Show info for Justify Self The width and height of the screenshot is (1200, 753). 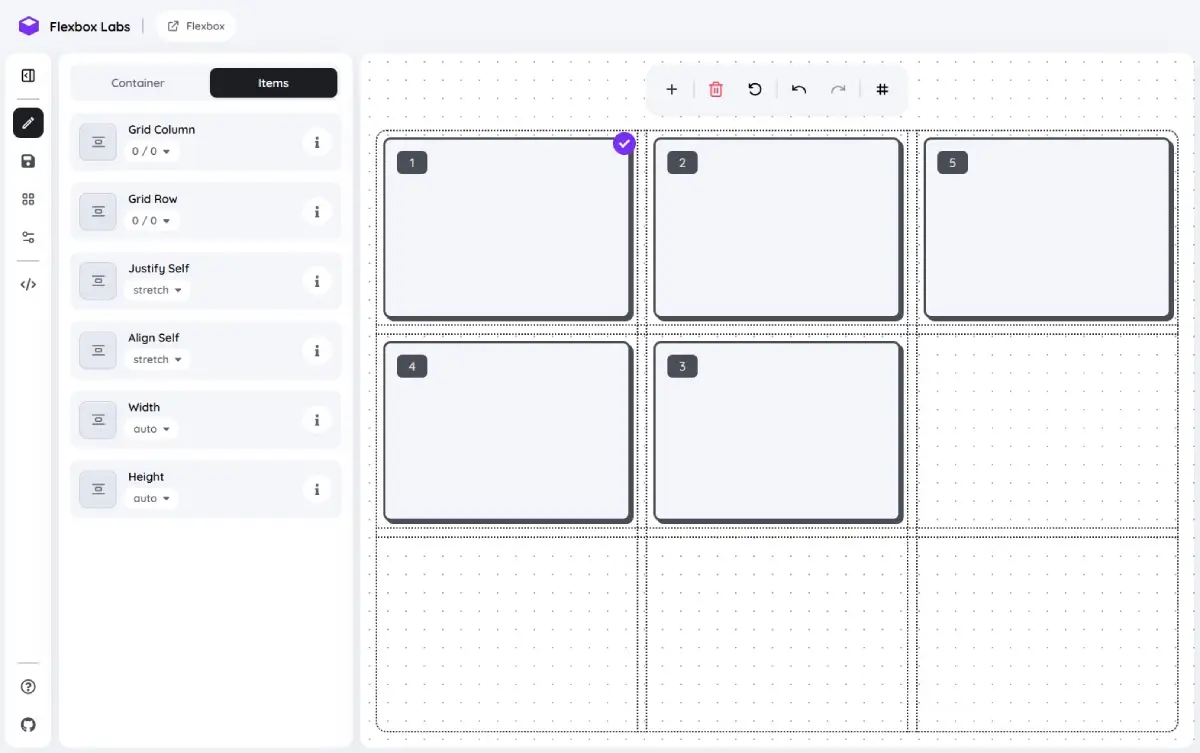317,281
